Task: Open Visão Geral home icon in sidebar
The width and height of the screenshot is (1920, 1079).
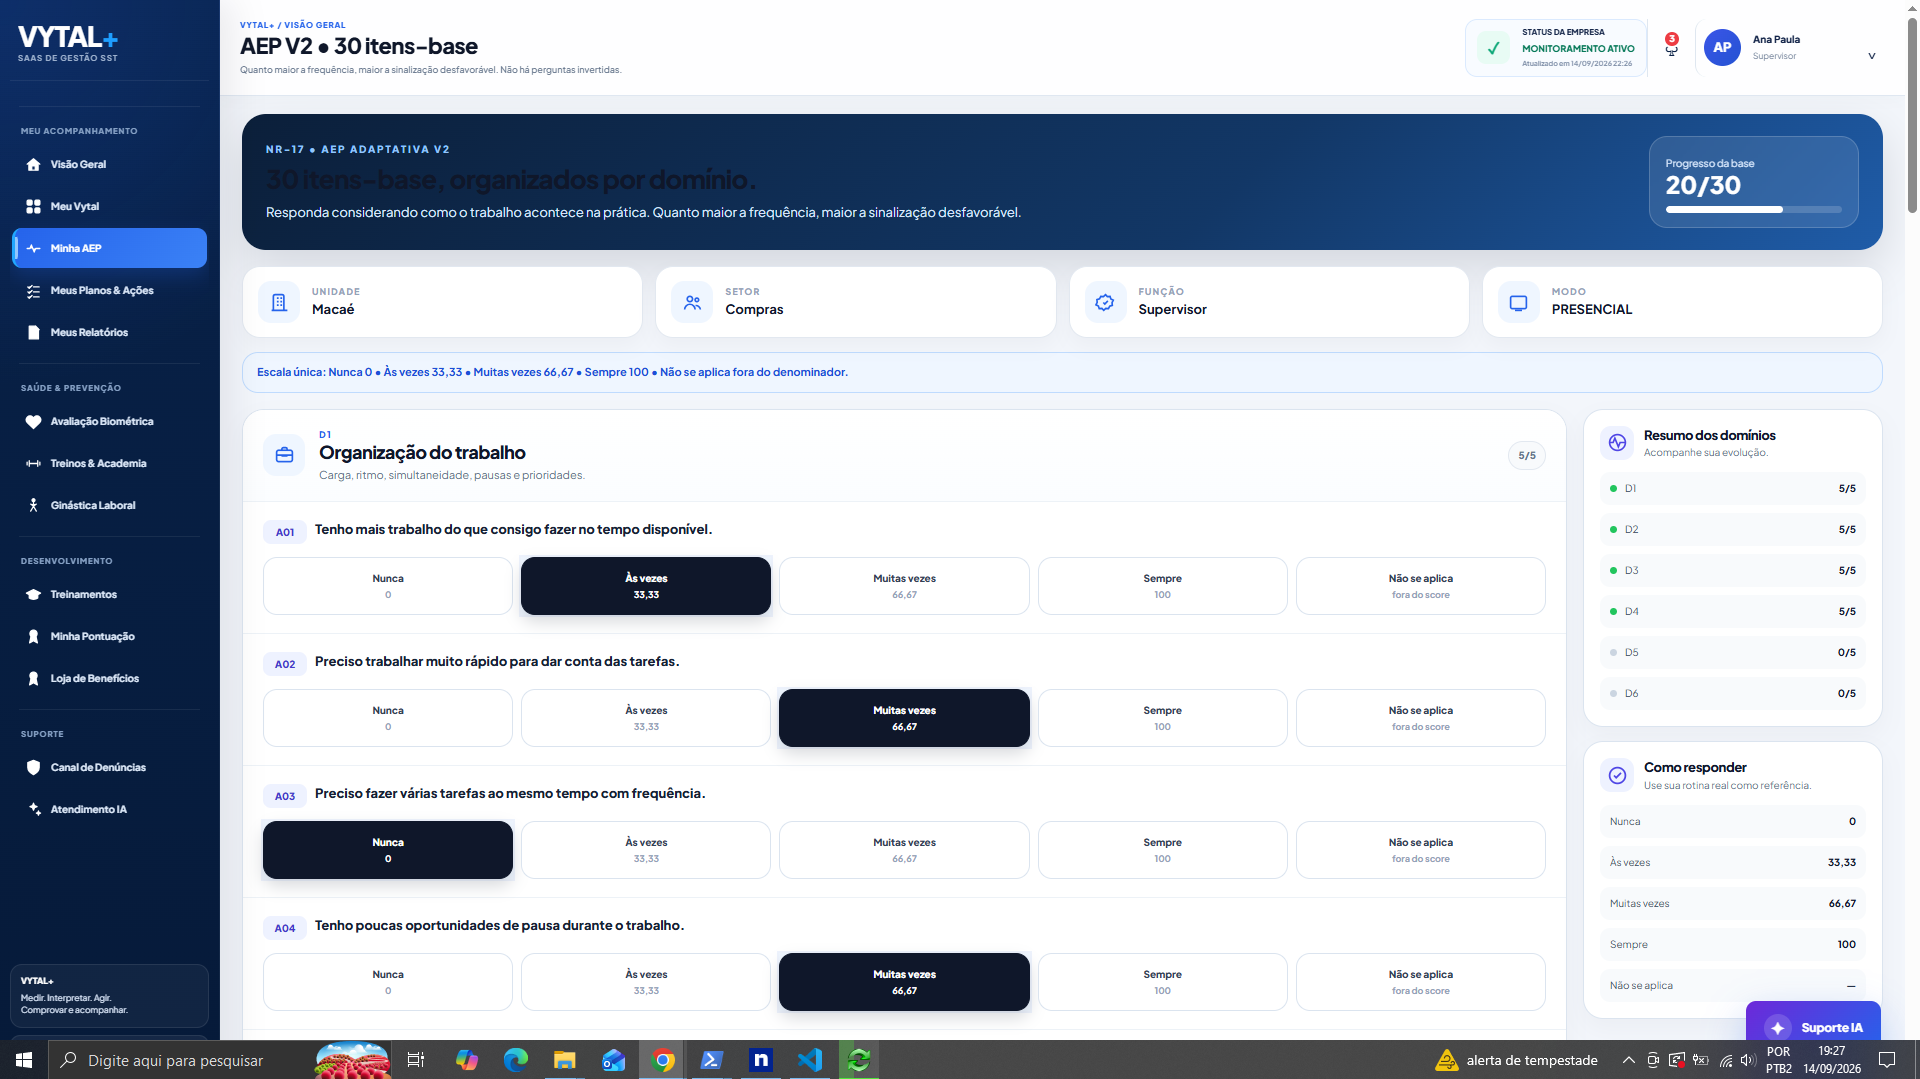Action: [x=34, y=164]
